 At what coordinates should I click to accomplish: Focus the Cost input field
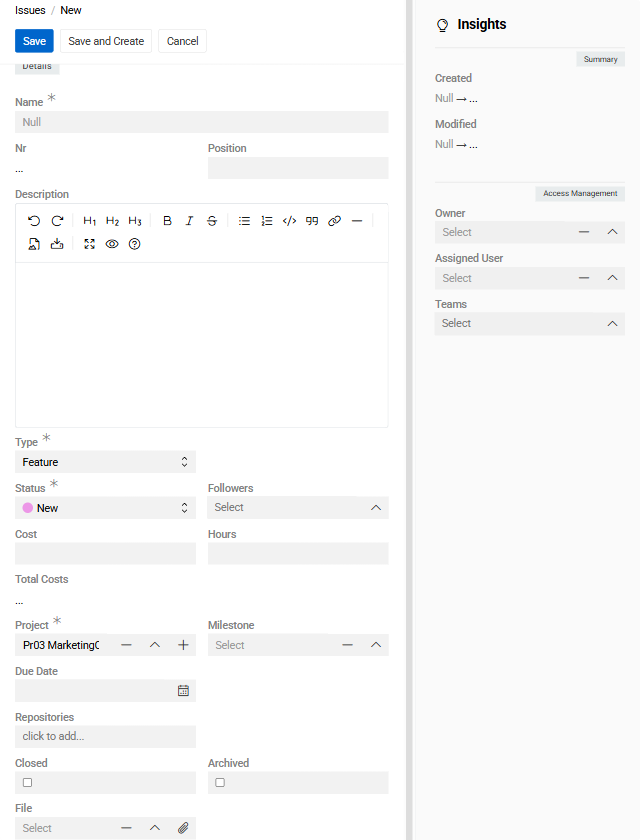click(x=106, y=553)
